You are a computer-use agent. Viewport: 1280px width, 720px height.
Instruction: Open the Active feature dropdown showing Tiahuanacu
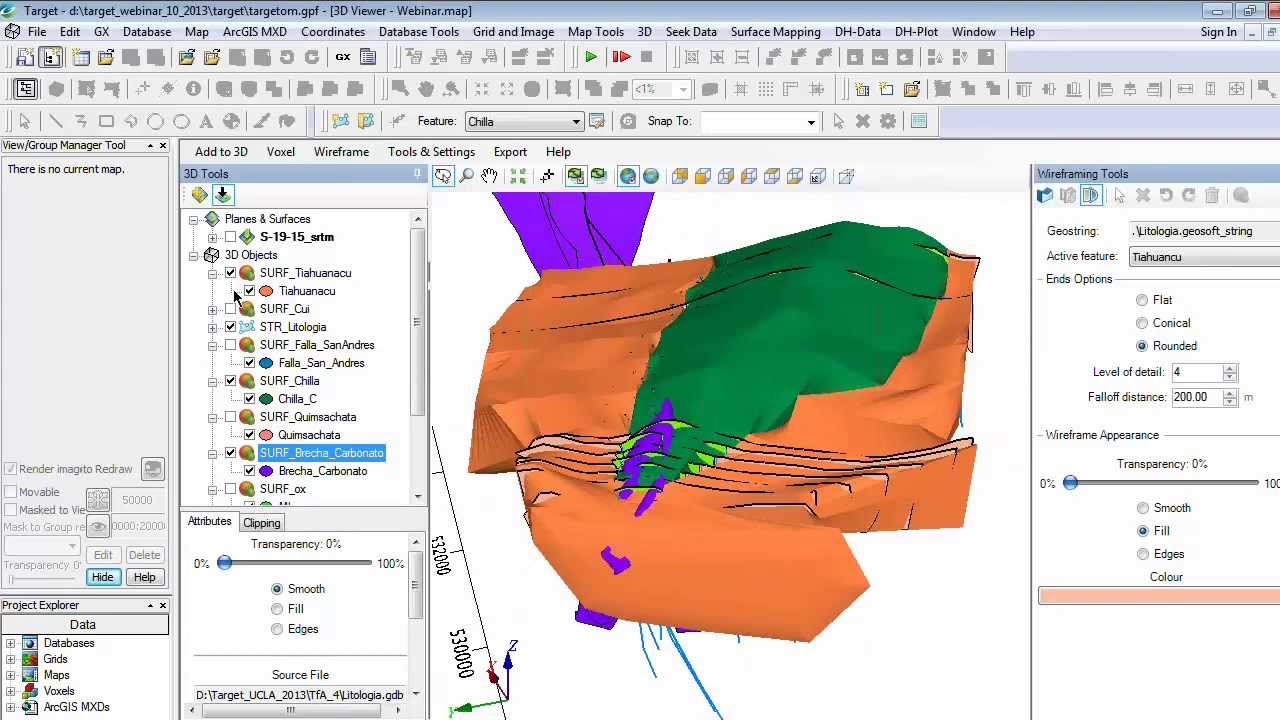(1205, 257)
